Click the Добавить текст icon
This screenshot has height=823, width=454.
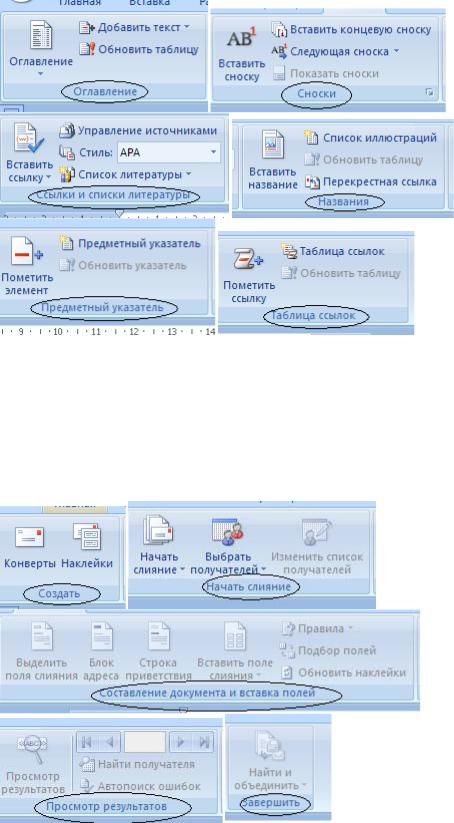coord(86,27)
